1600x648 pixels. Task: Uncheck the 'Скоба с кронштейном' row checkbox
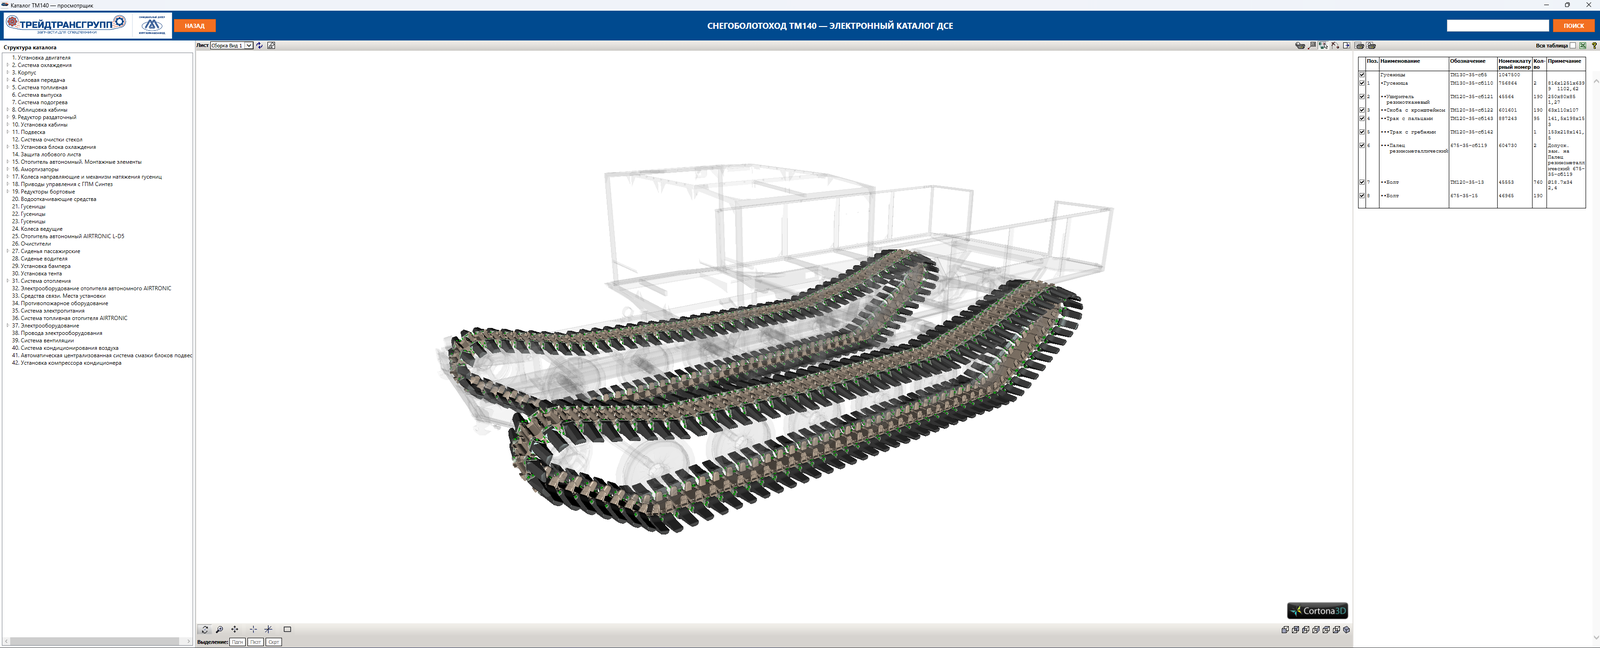[x=1362, y=110]
